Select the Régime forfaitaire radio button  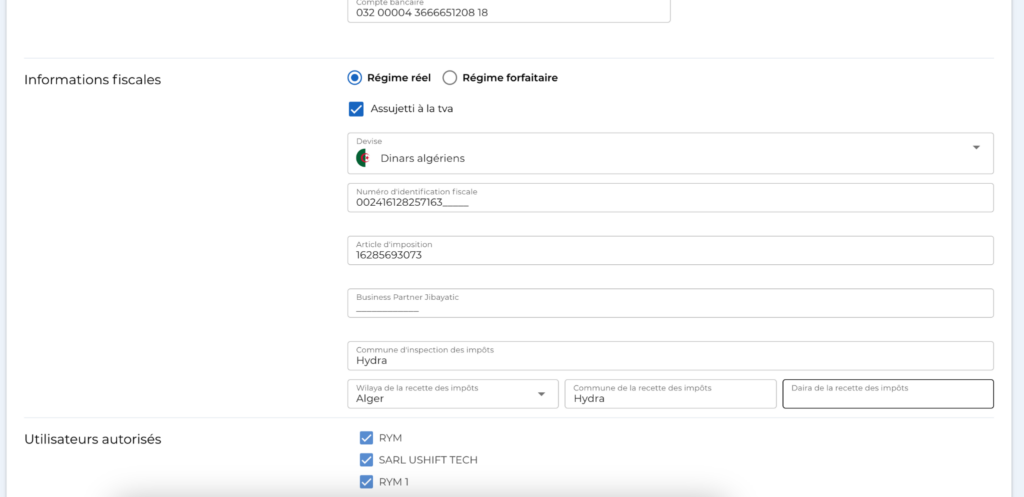pos(449,78)
